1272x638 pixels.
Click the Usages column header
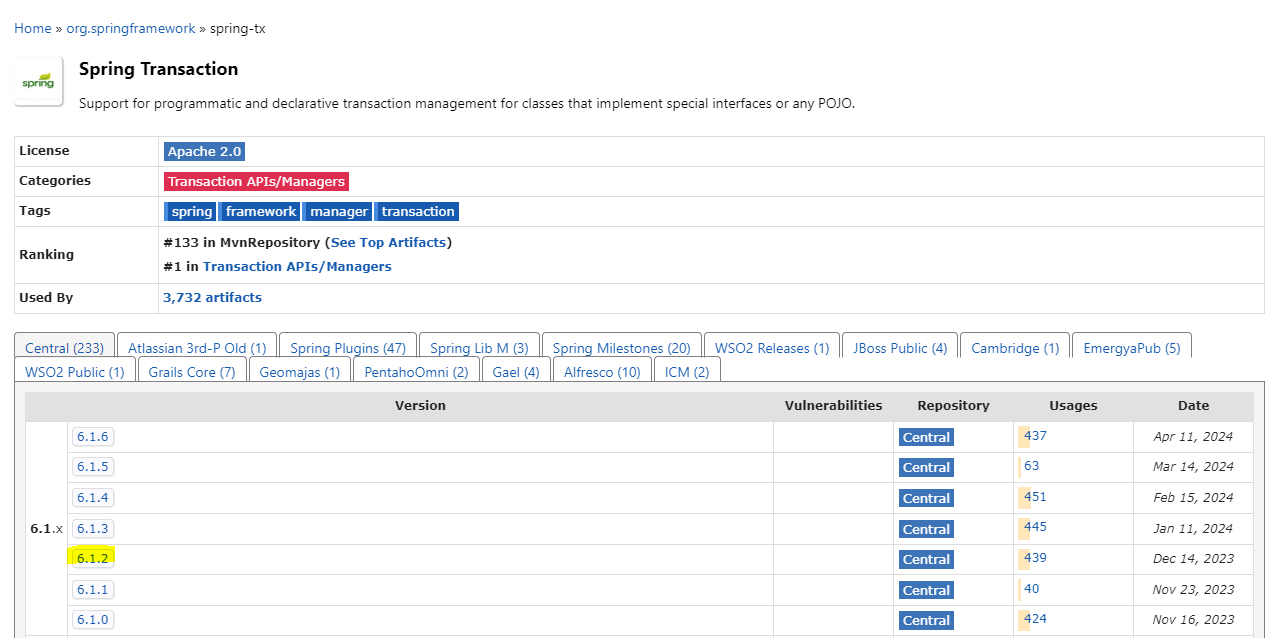[x=1073, y=405]
